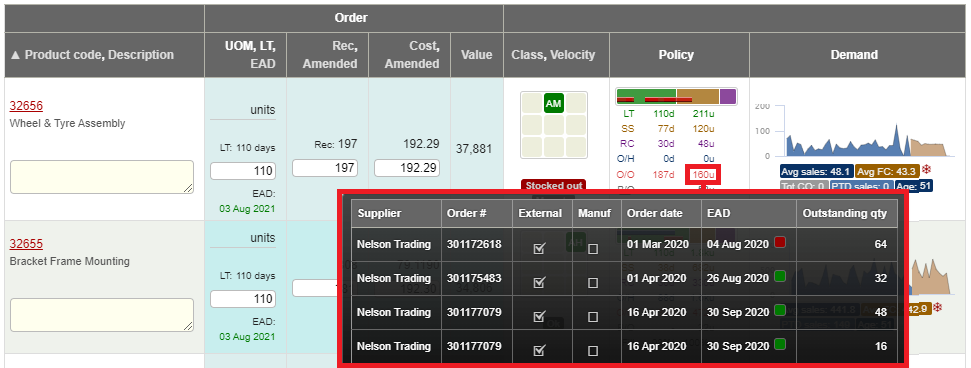Click green status square in row with quantity 16
Screen dimensions: 971x368
pos(780,343)
